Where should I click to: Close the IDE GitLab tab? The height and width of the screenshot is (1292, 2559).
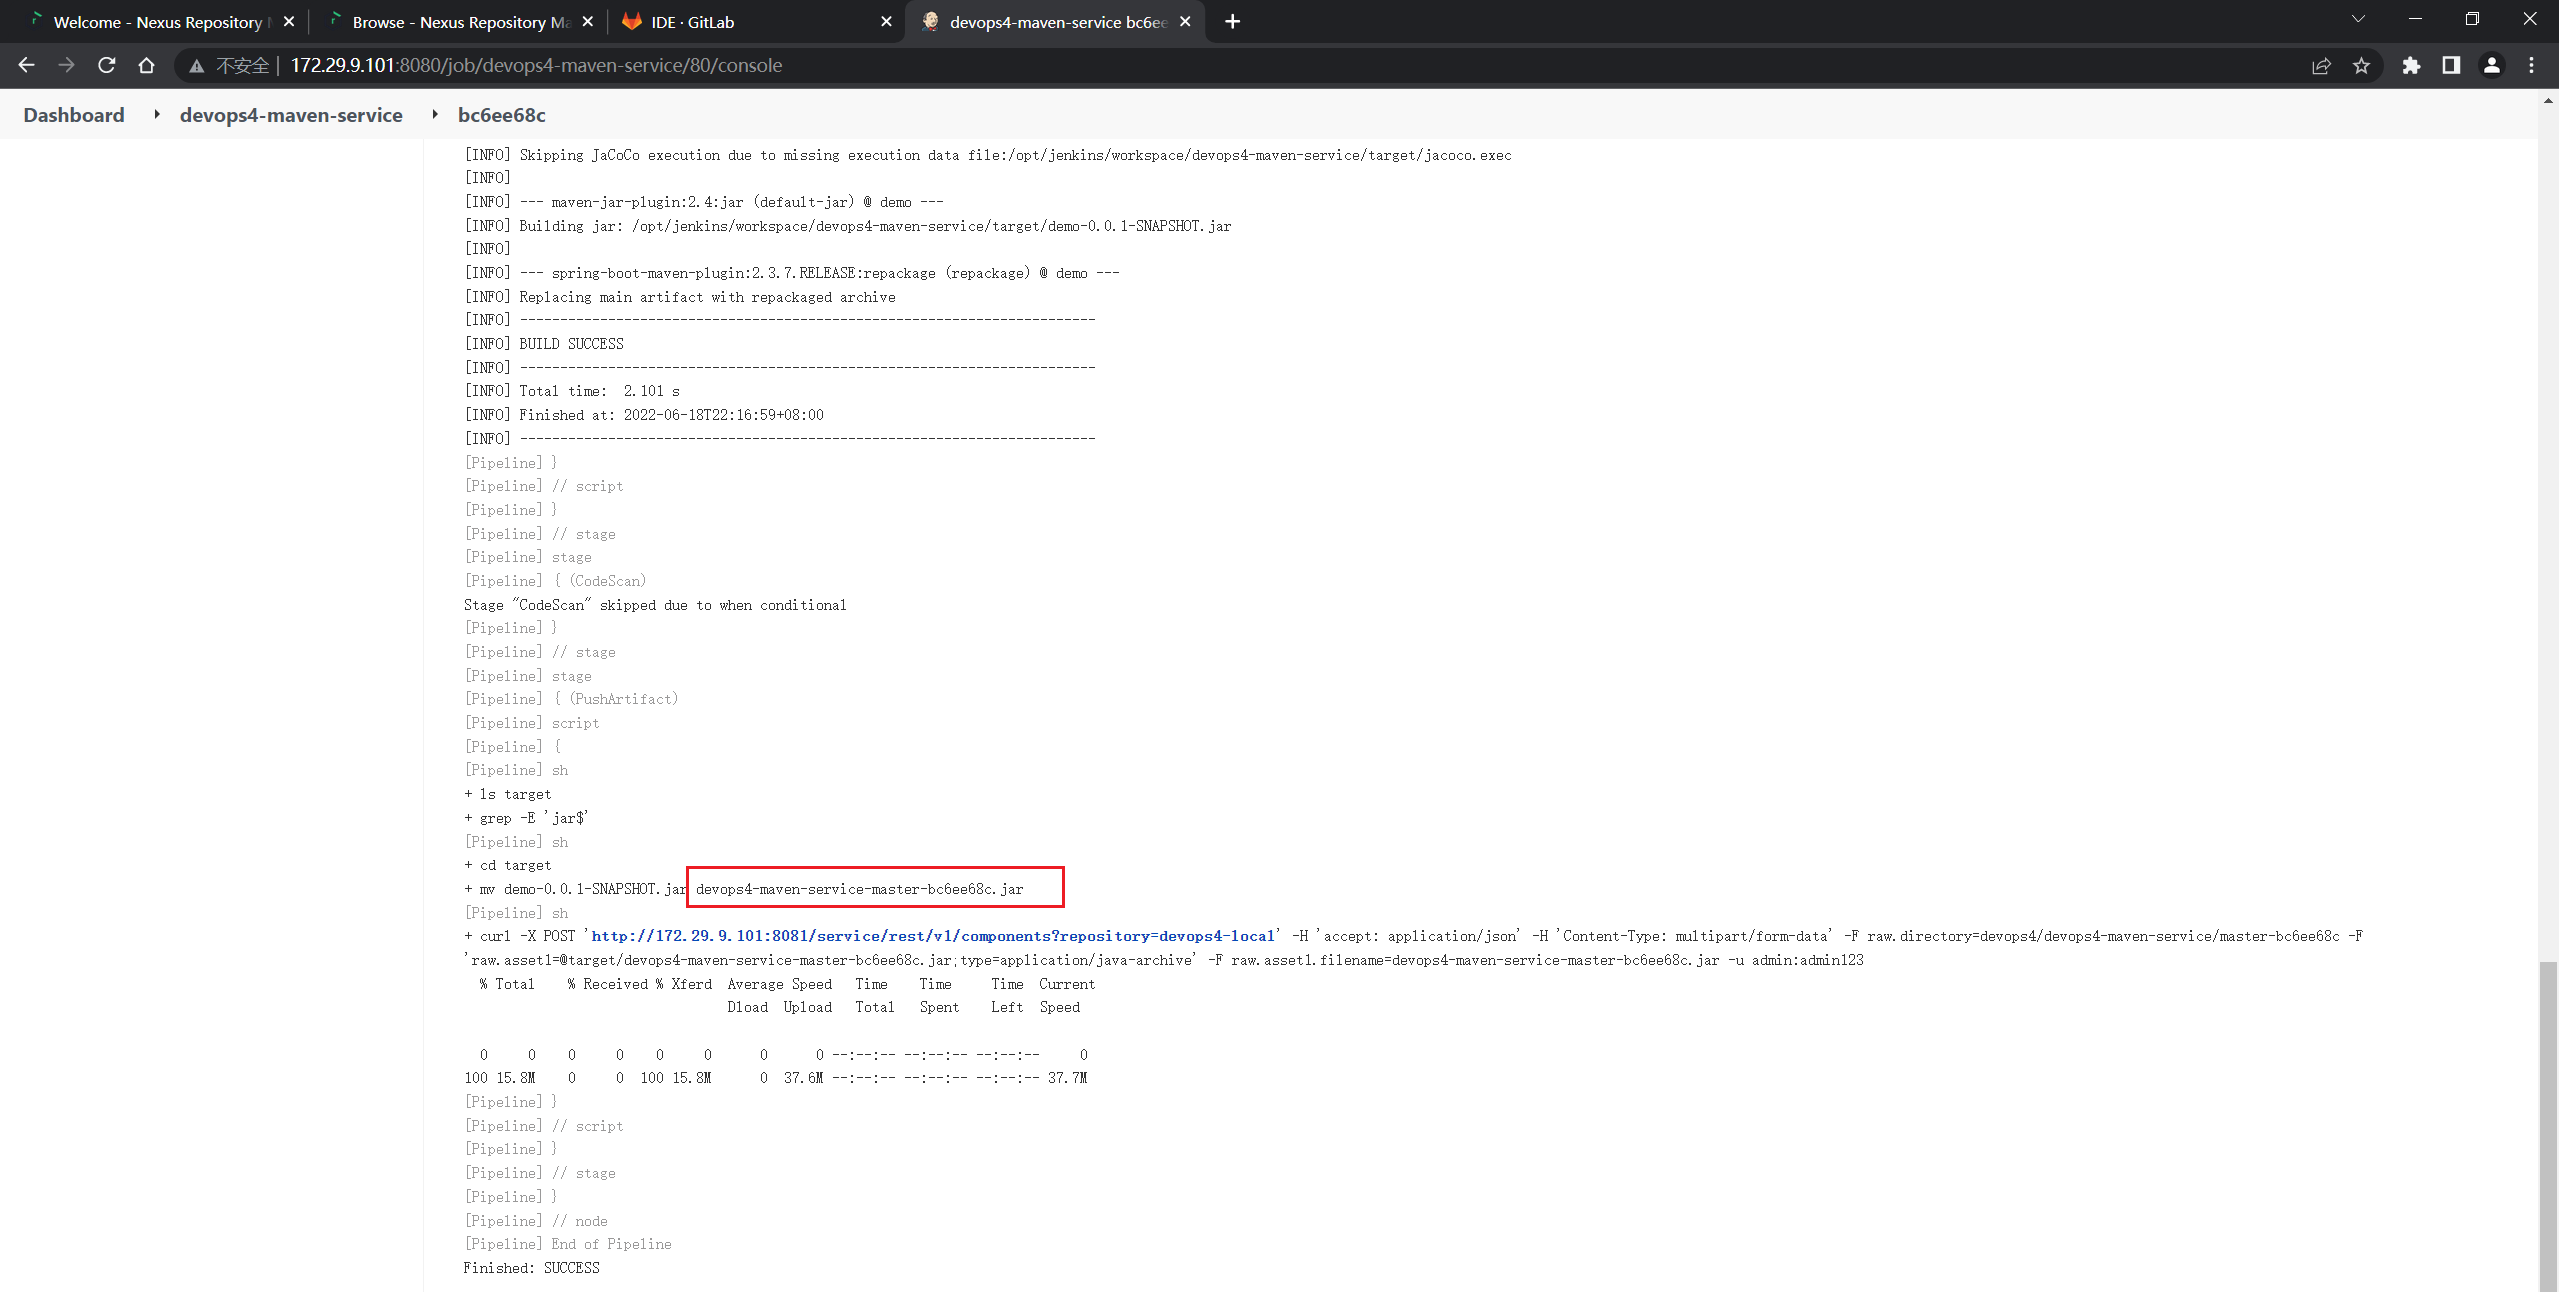[x=886, y=21]
